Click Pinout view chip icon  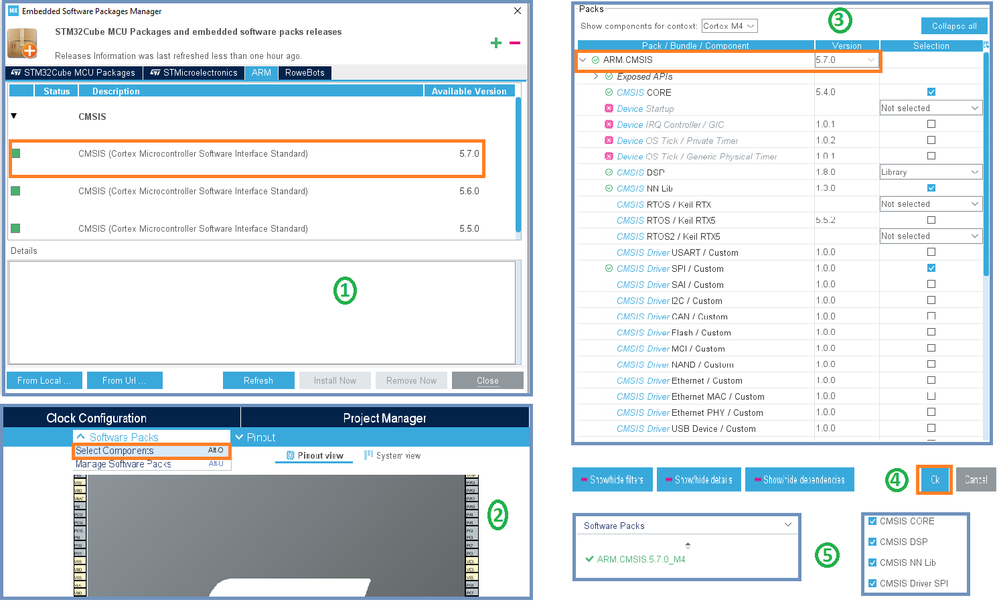(291, 456)
